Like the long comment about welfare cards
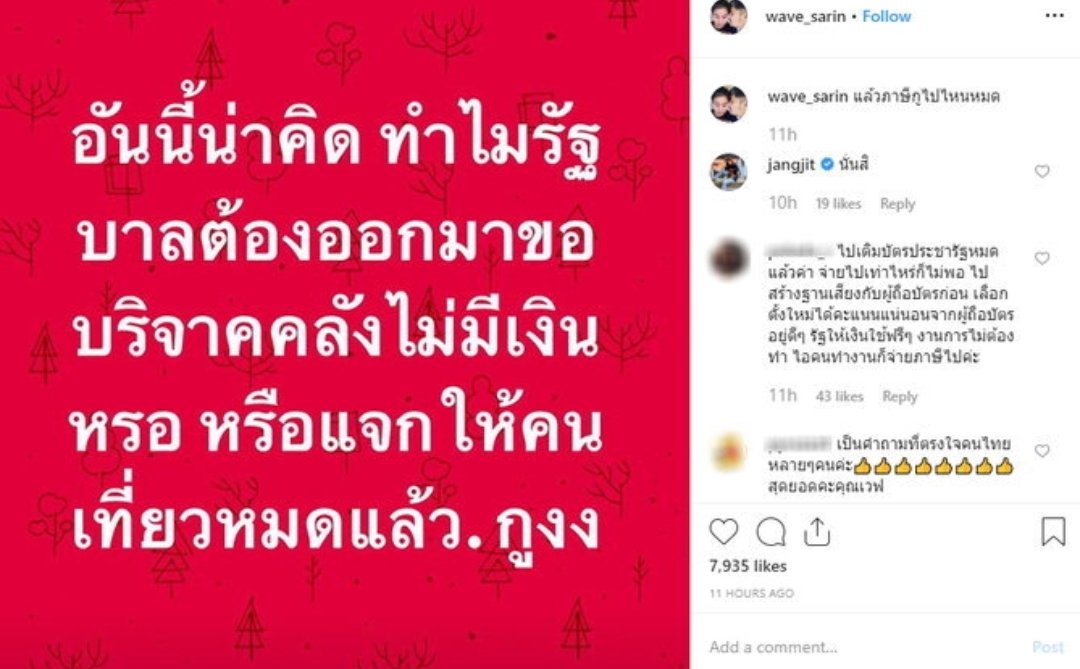This screenshot has width=1080, height=669. pyautogui.click(x=1042, y=258)
